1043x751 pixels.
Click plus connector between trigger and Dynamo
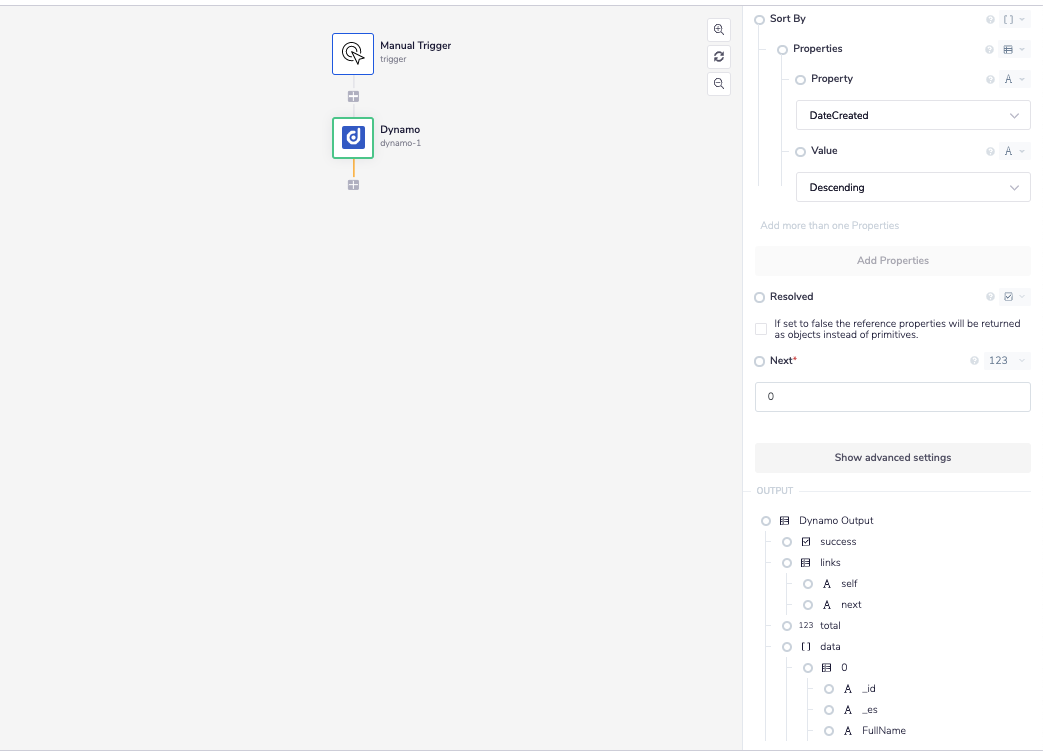[353, 97]
